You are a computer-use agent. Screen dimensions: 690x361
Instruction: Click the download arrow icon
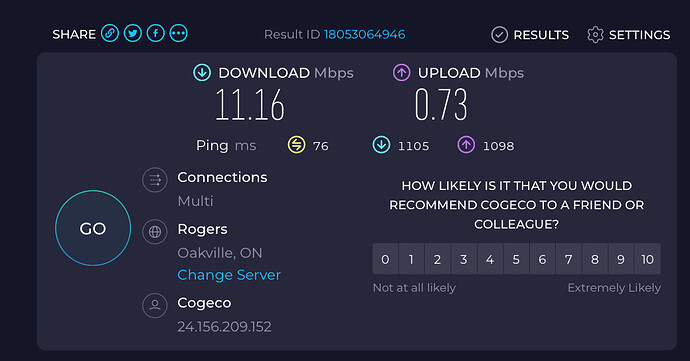[202, 73]
